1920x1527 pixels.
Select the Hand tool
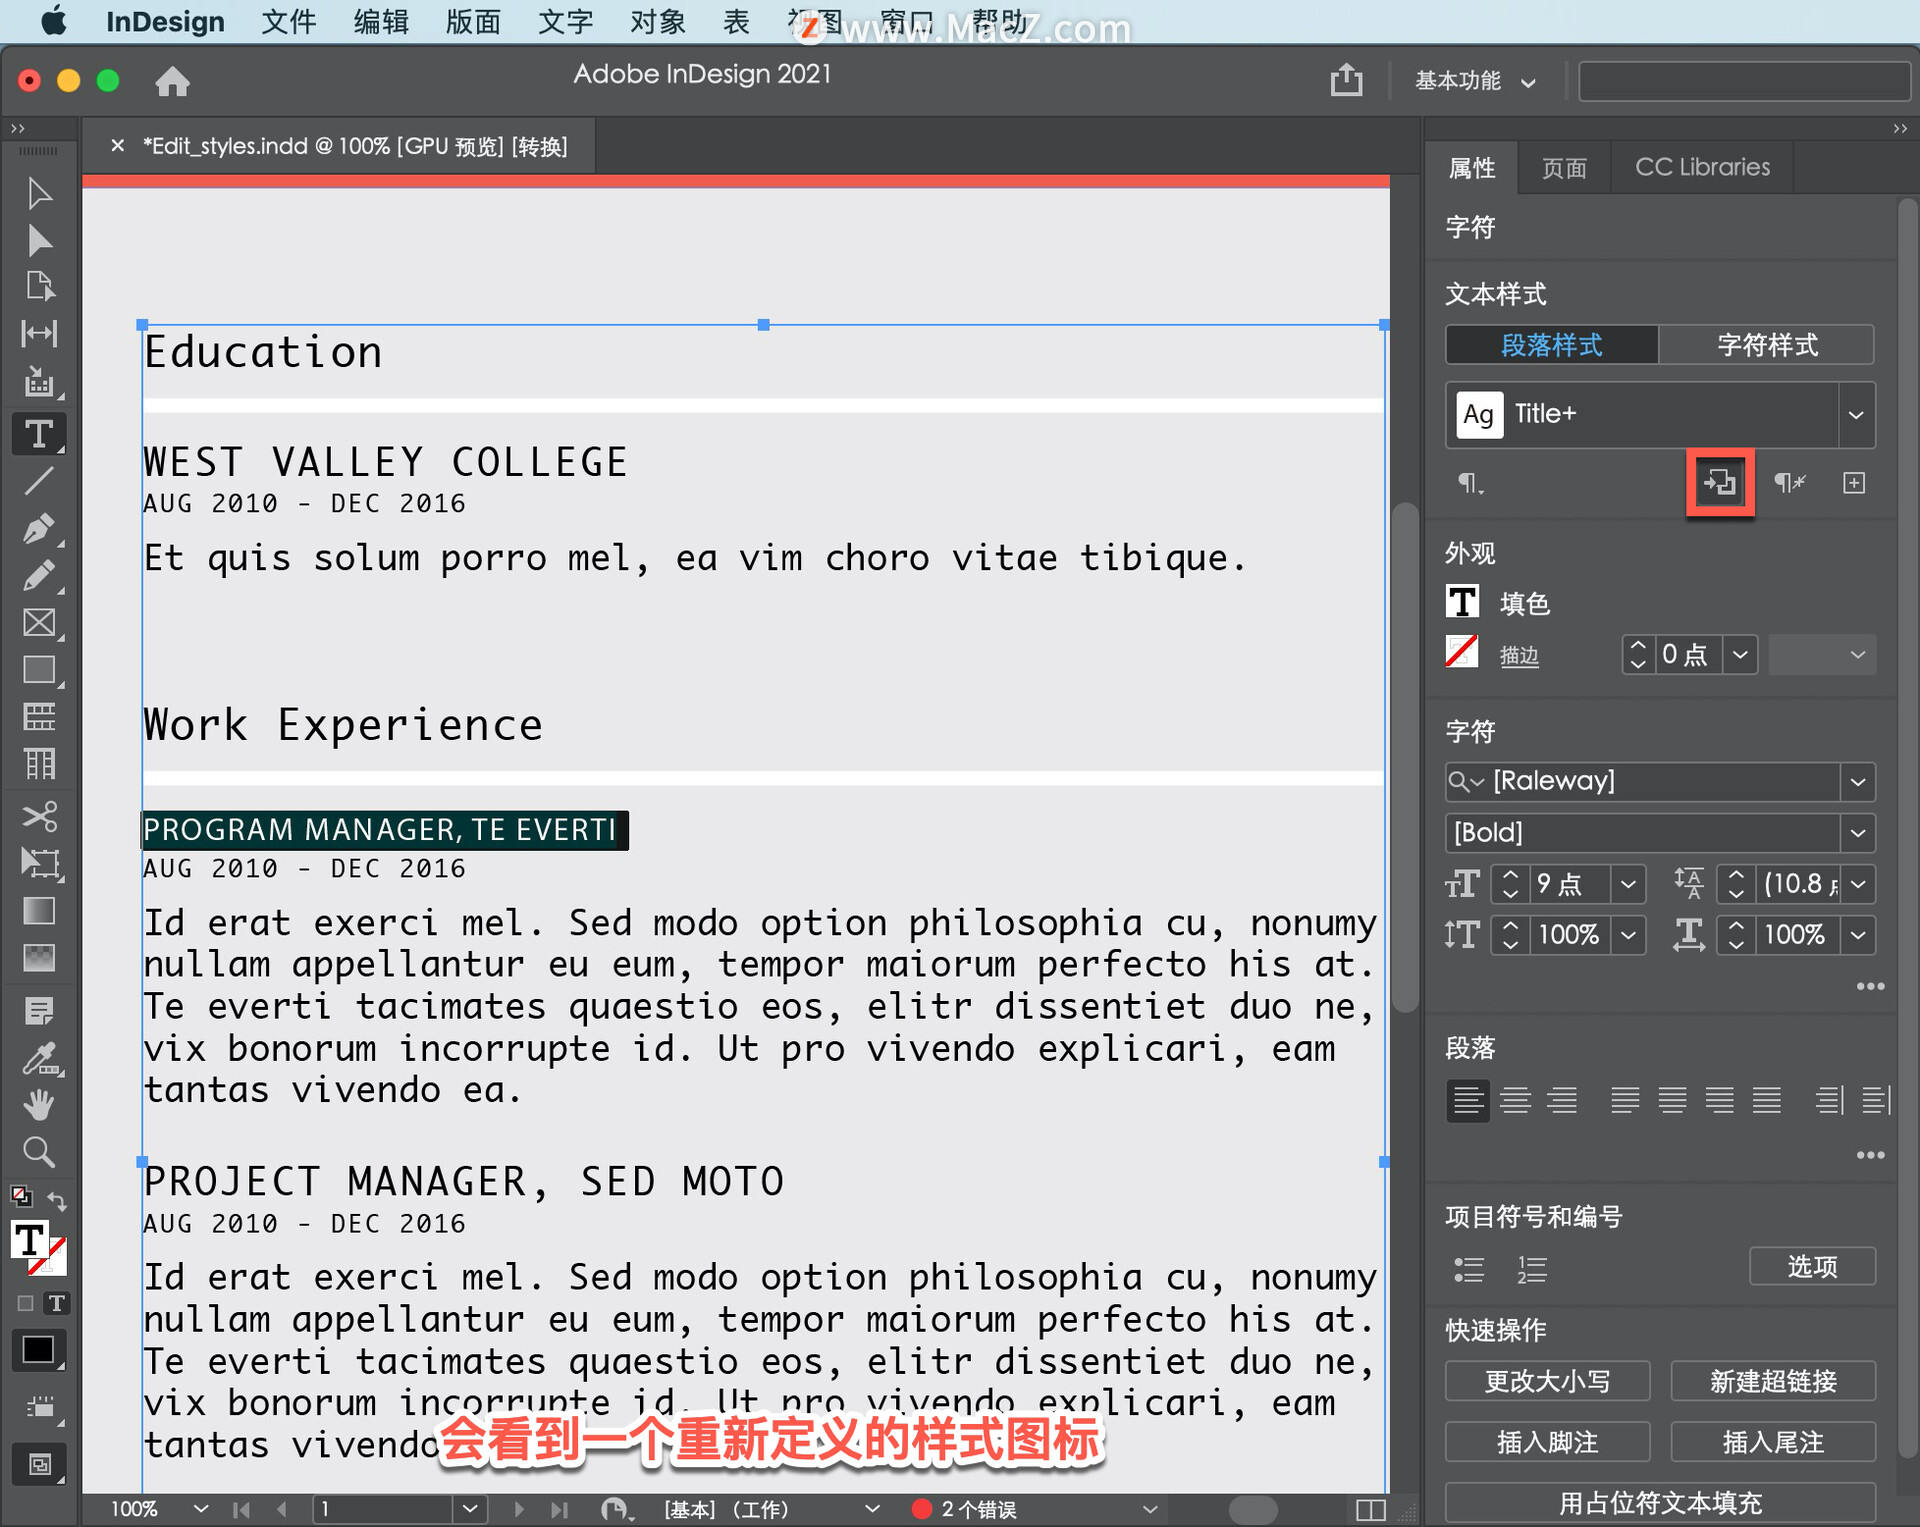pos(39,1105)
